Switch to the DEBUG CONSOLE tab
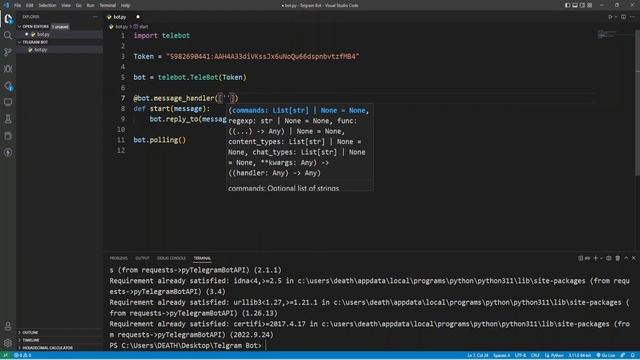640x360 pixels. pyautogui.click(x=171, y=258)
